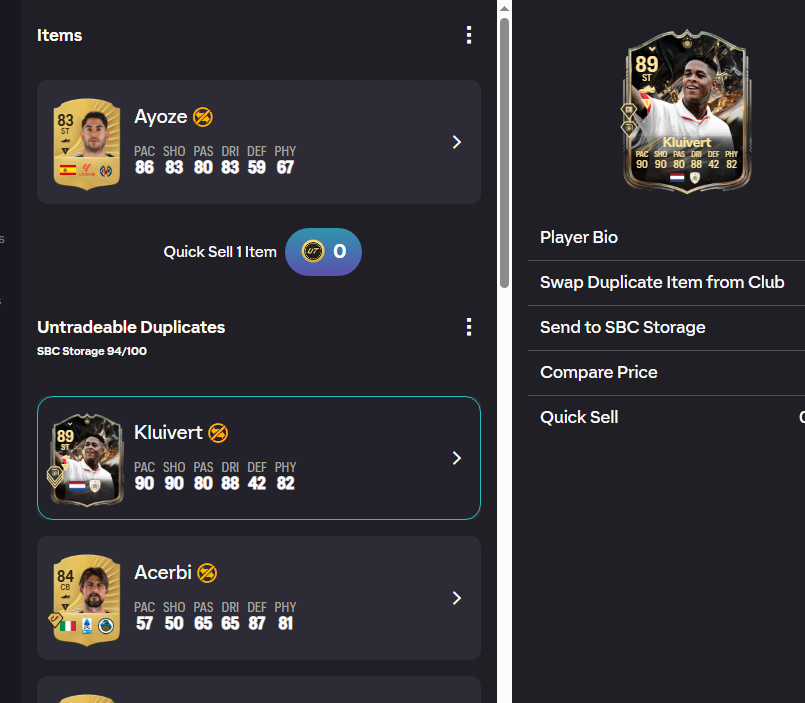Expand Kluivert duplicate details chevron

coord(457,458)
